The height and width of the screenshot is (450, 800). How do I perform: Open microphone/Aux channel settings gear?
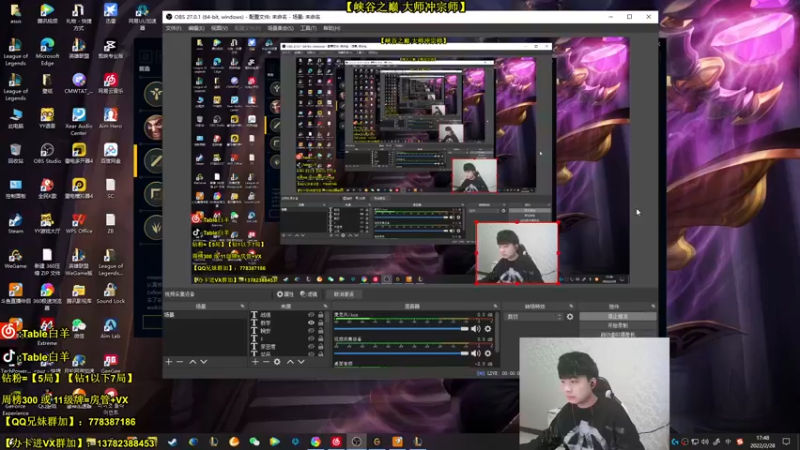pyautogui.click(x=488, y=329)
